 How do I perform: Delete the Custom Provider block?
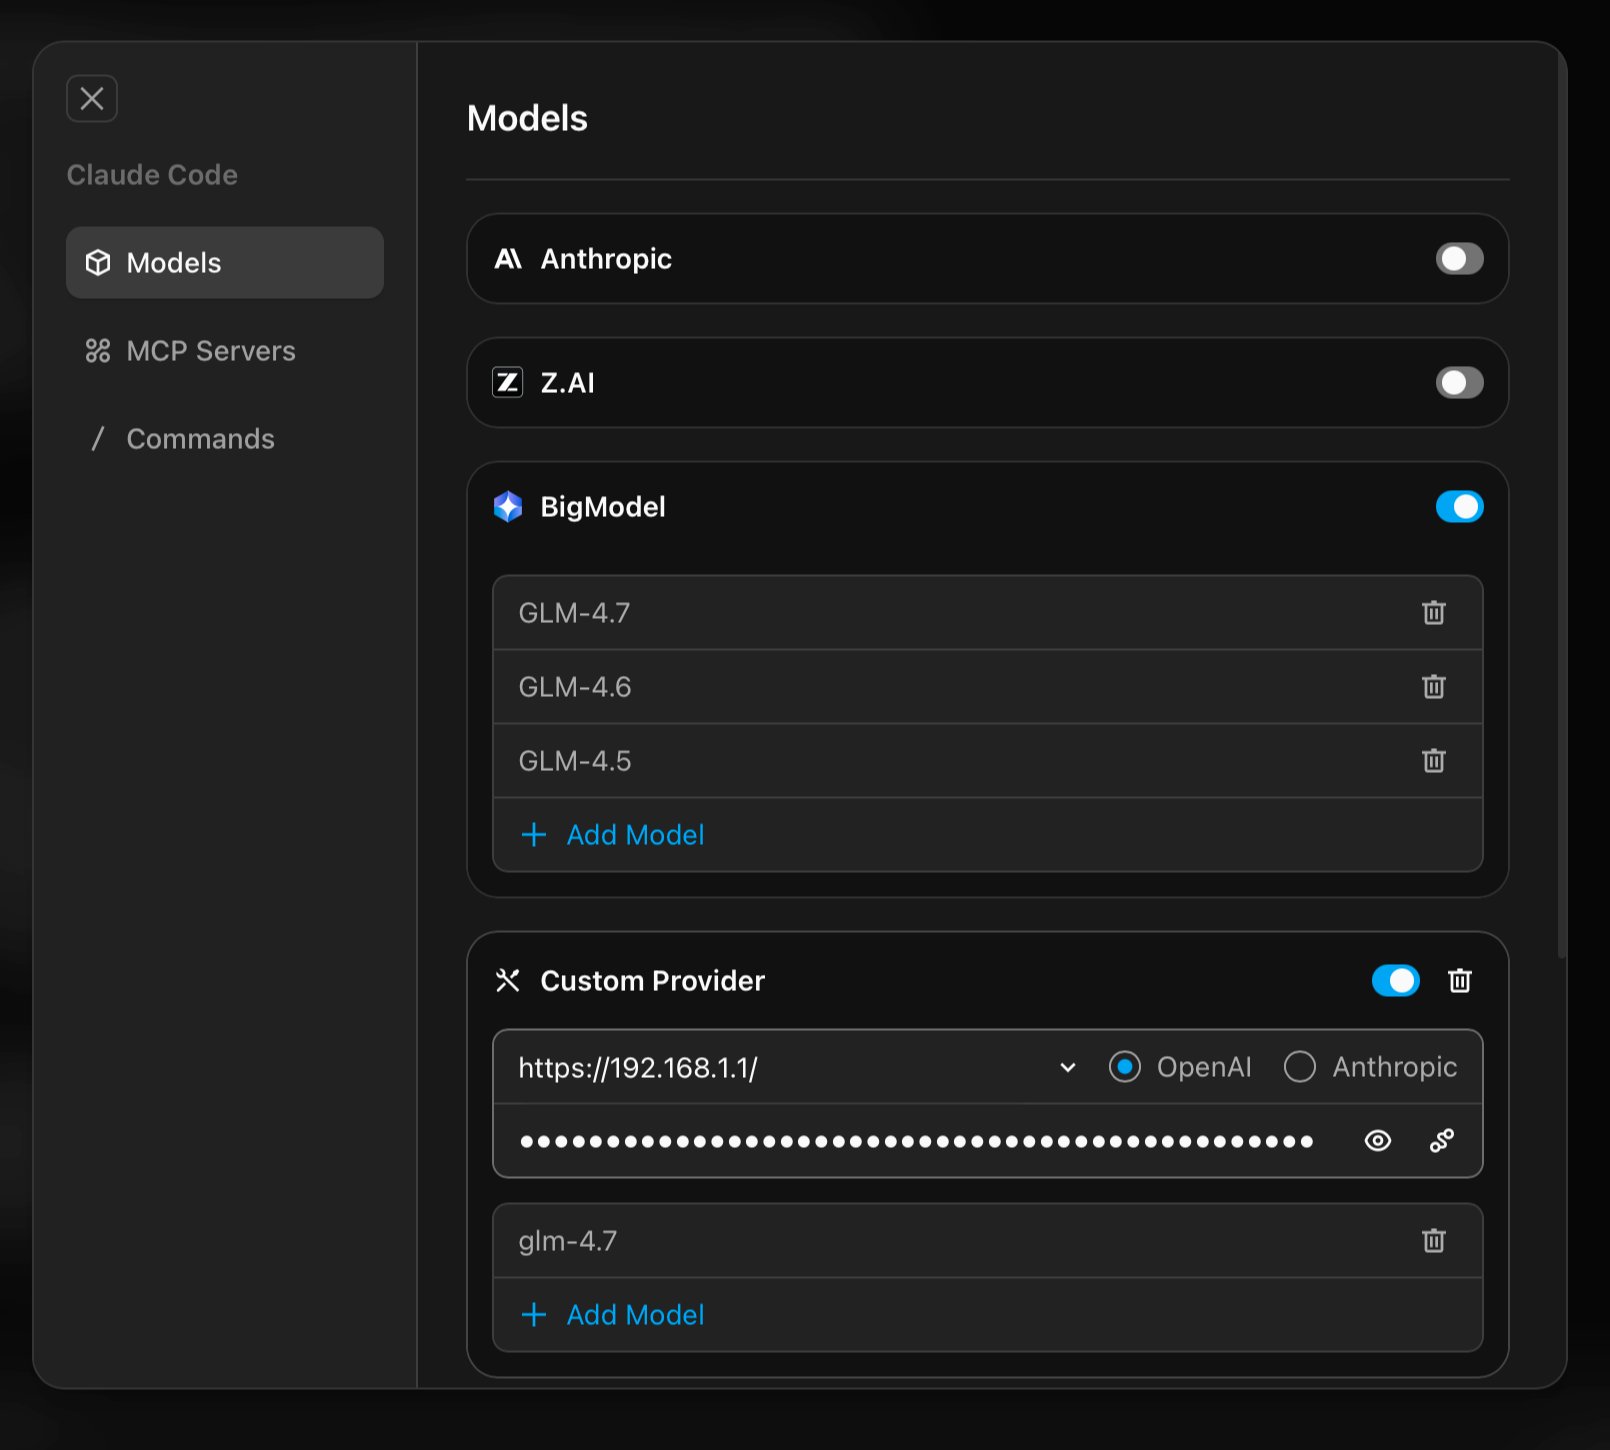[1459, 981]
